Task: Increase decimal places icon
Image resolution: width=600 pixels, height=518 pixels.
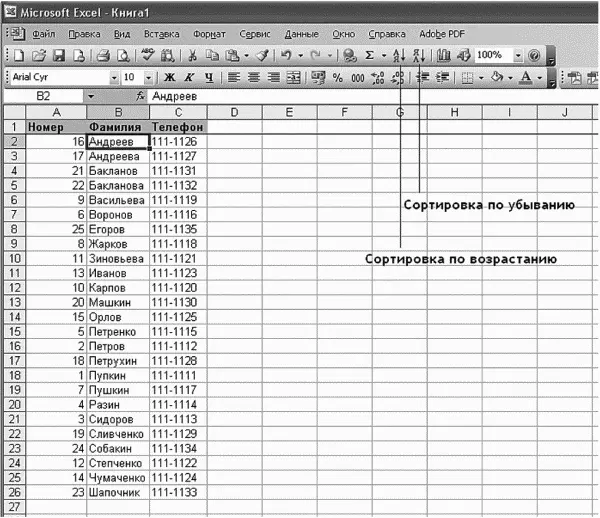Action: click(x=378, y=78)
